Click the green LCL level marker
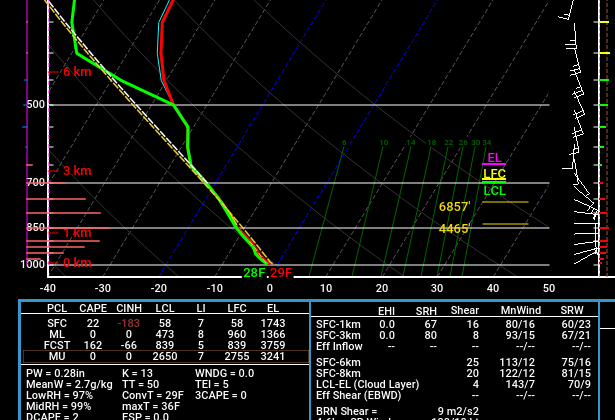615x420 pixels. tap(494, 190)
